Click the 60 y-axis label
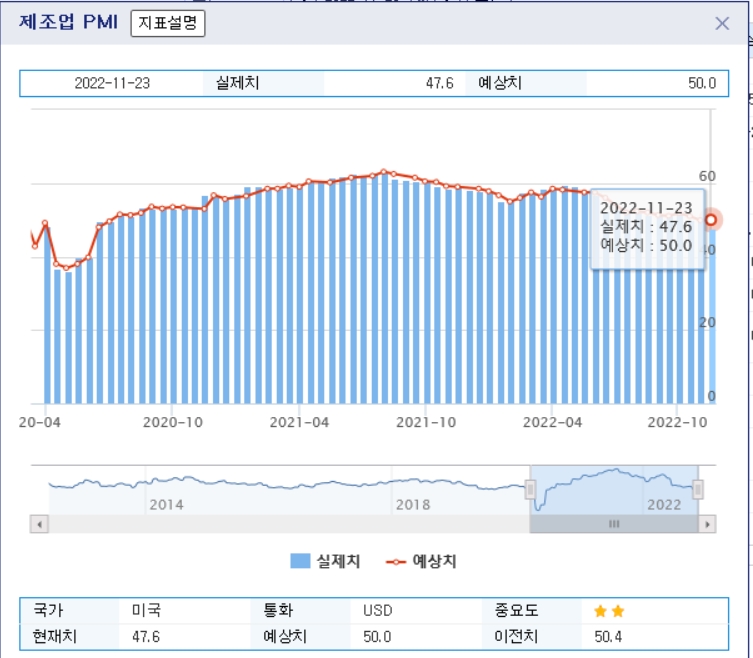The height and width of the screenshot is (658, 753). (x=707, y=176)
